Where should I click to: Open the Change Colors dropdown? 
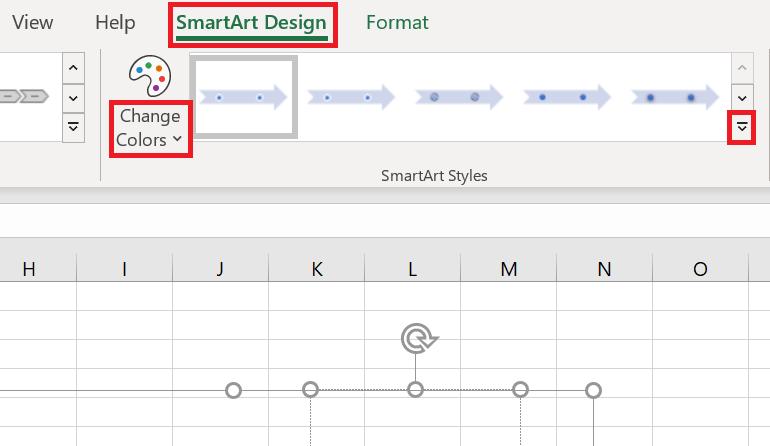click(x=150, y=128)
